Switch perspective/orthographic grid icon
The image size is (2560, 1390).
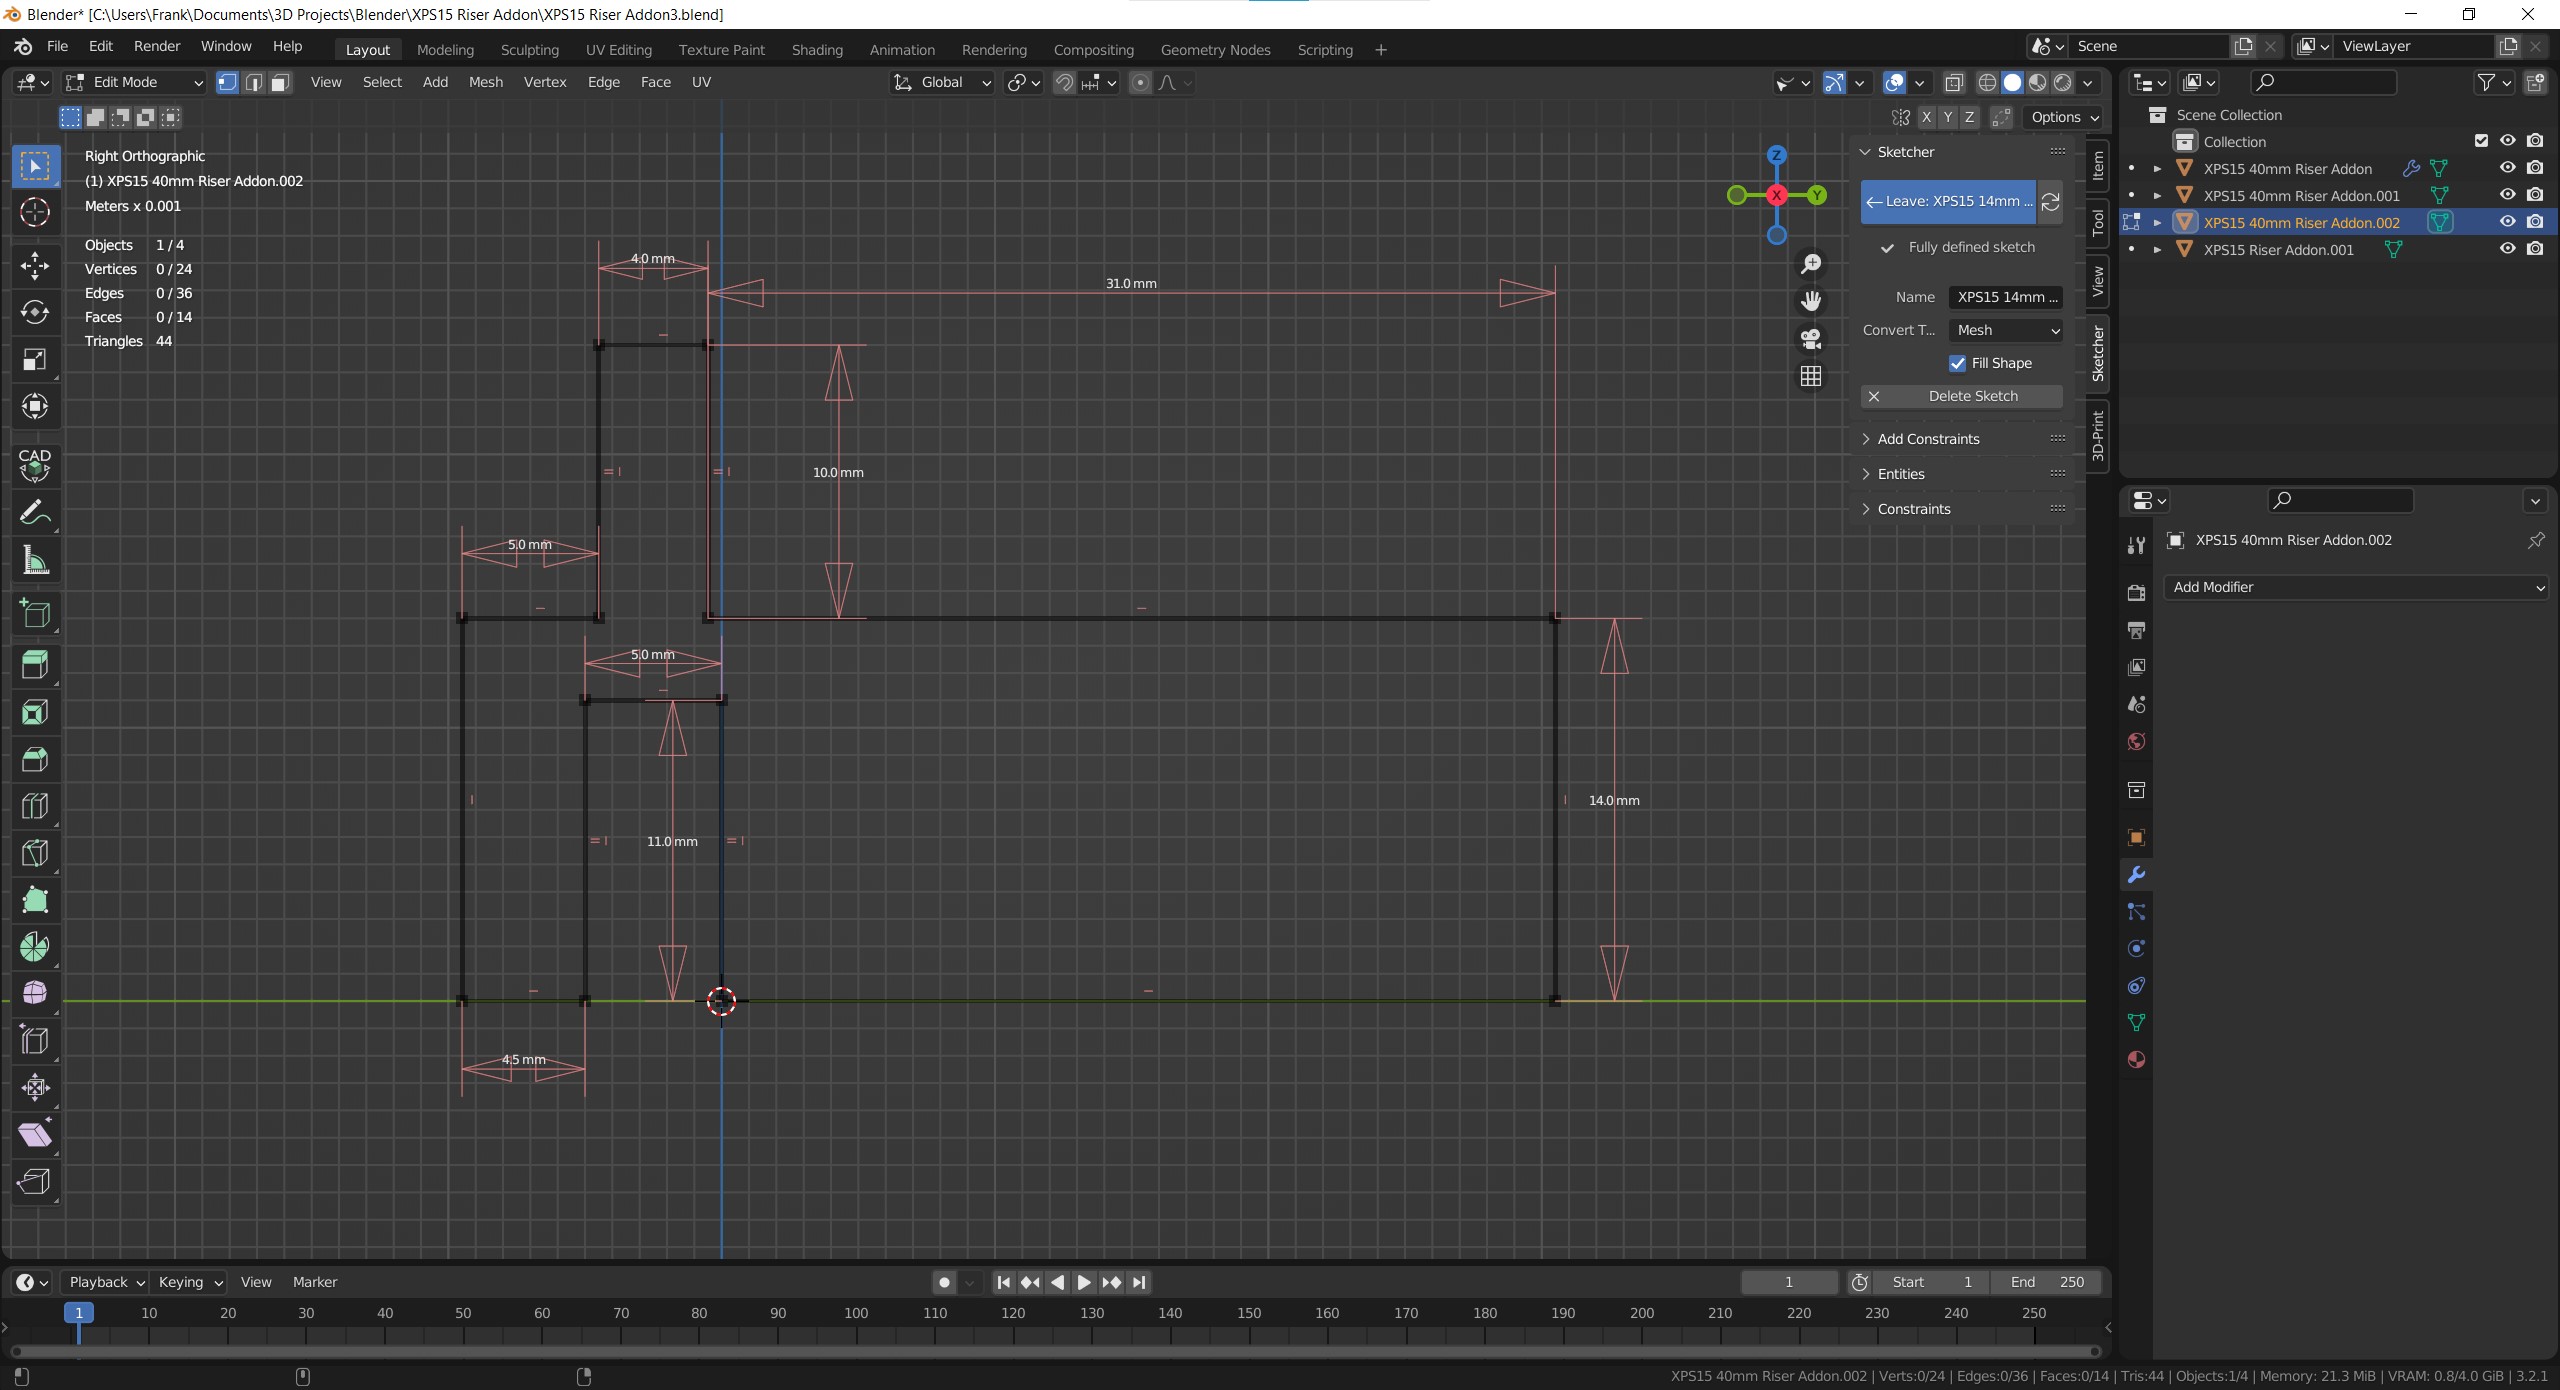pyautogui.click(x=1811, y=376)
